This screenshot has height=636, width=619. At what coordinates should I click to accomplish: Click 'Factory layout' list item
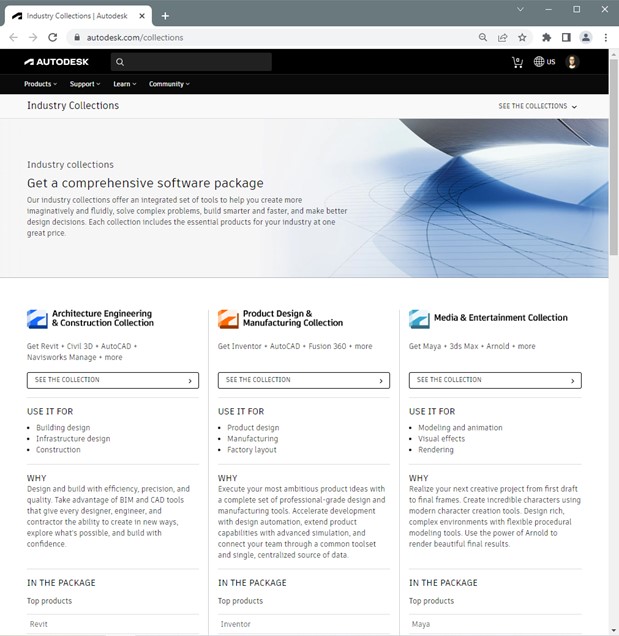click(251, 450)
